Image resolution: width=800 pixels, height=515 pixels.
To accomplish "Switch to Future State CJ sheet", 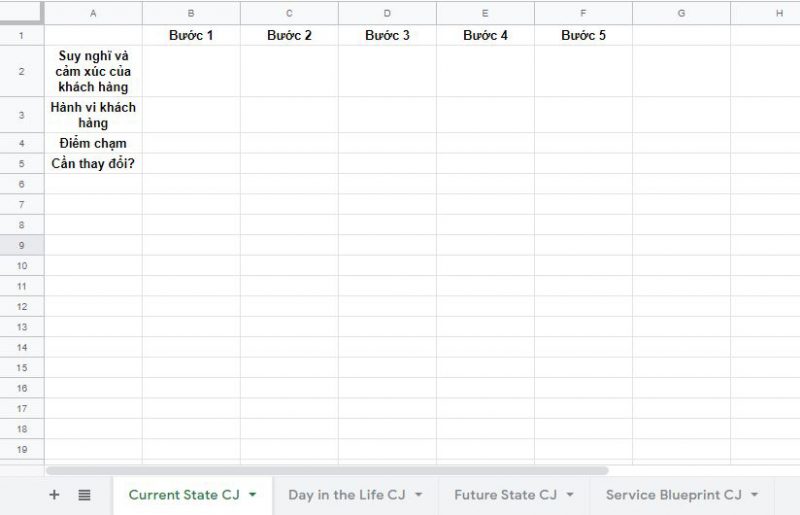I will [x=506, y=495].
